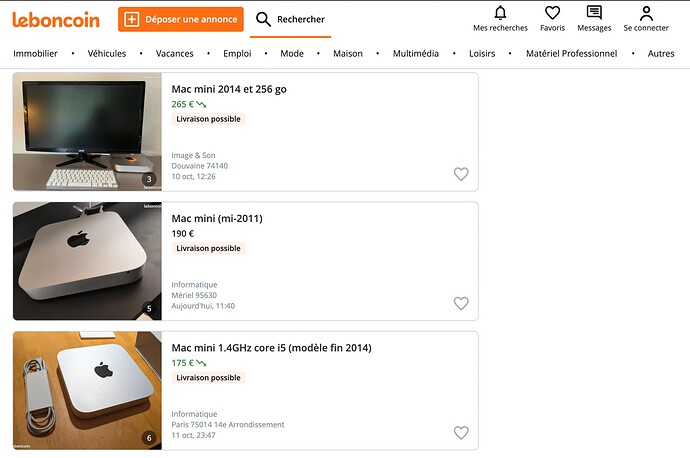Open the Véhicules category
The image size is (690, 458).
click(113, 54)
